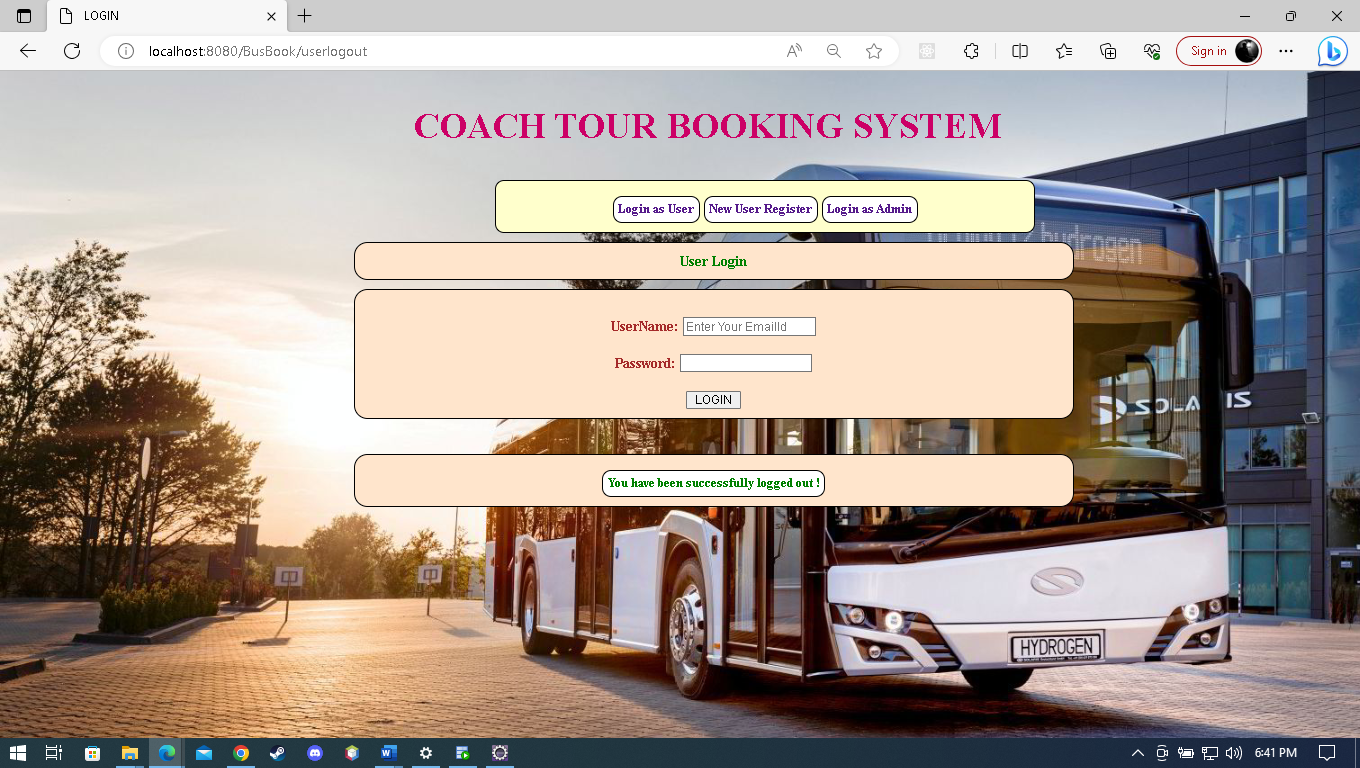Click the New User Register button
Image resolution: width=1360 pixels, height=768 pixels.
(x=760, y=209)
